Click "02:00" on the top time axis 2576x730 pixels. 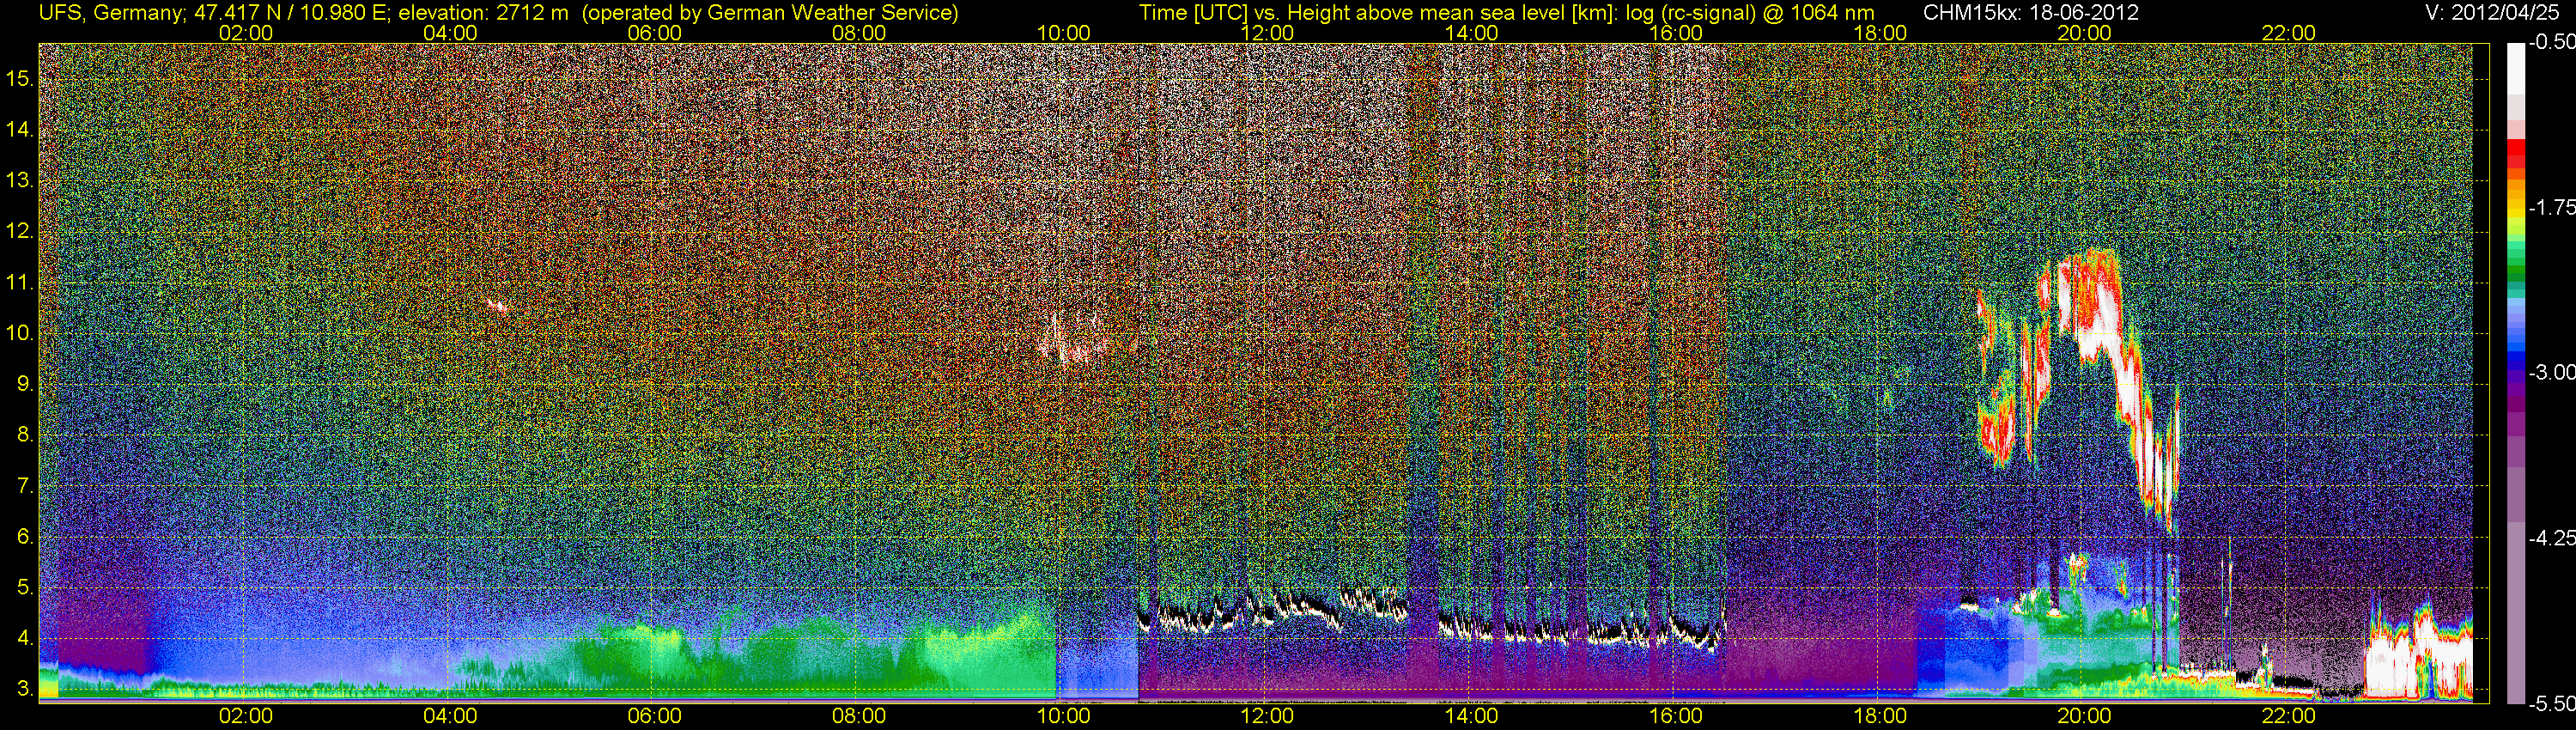[246, 33]
